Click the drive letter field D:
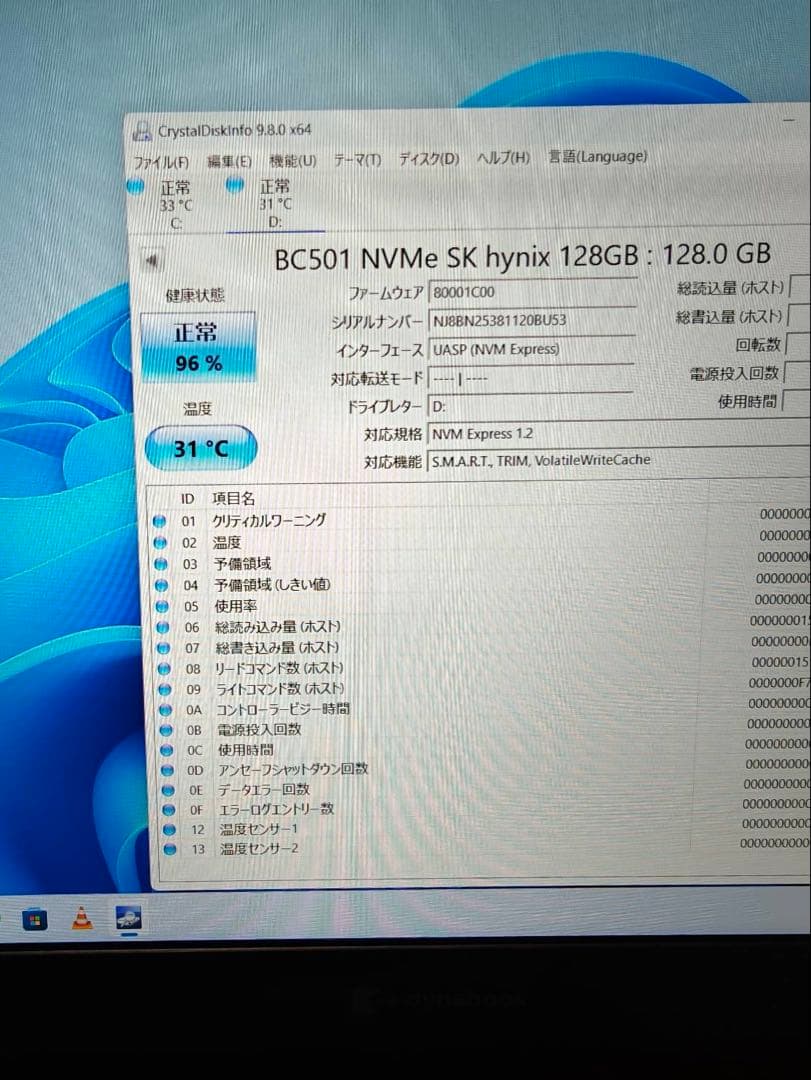The width and height of the screenshot is (811, 1080). click(x=531, y=406)
